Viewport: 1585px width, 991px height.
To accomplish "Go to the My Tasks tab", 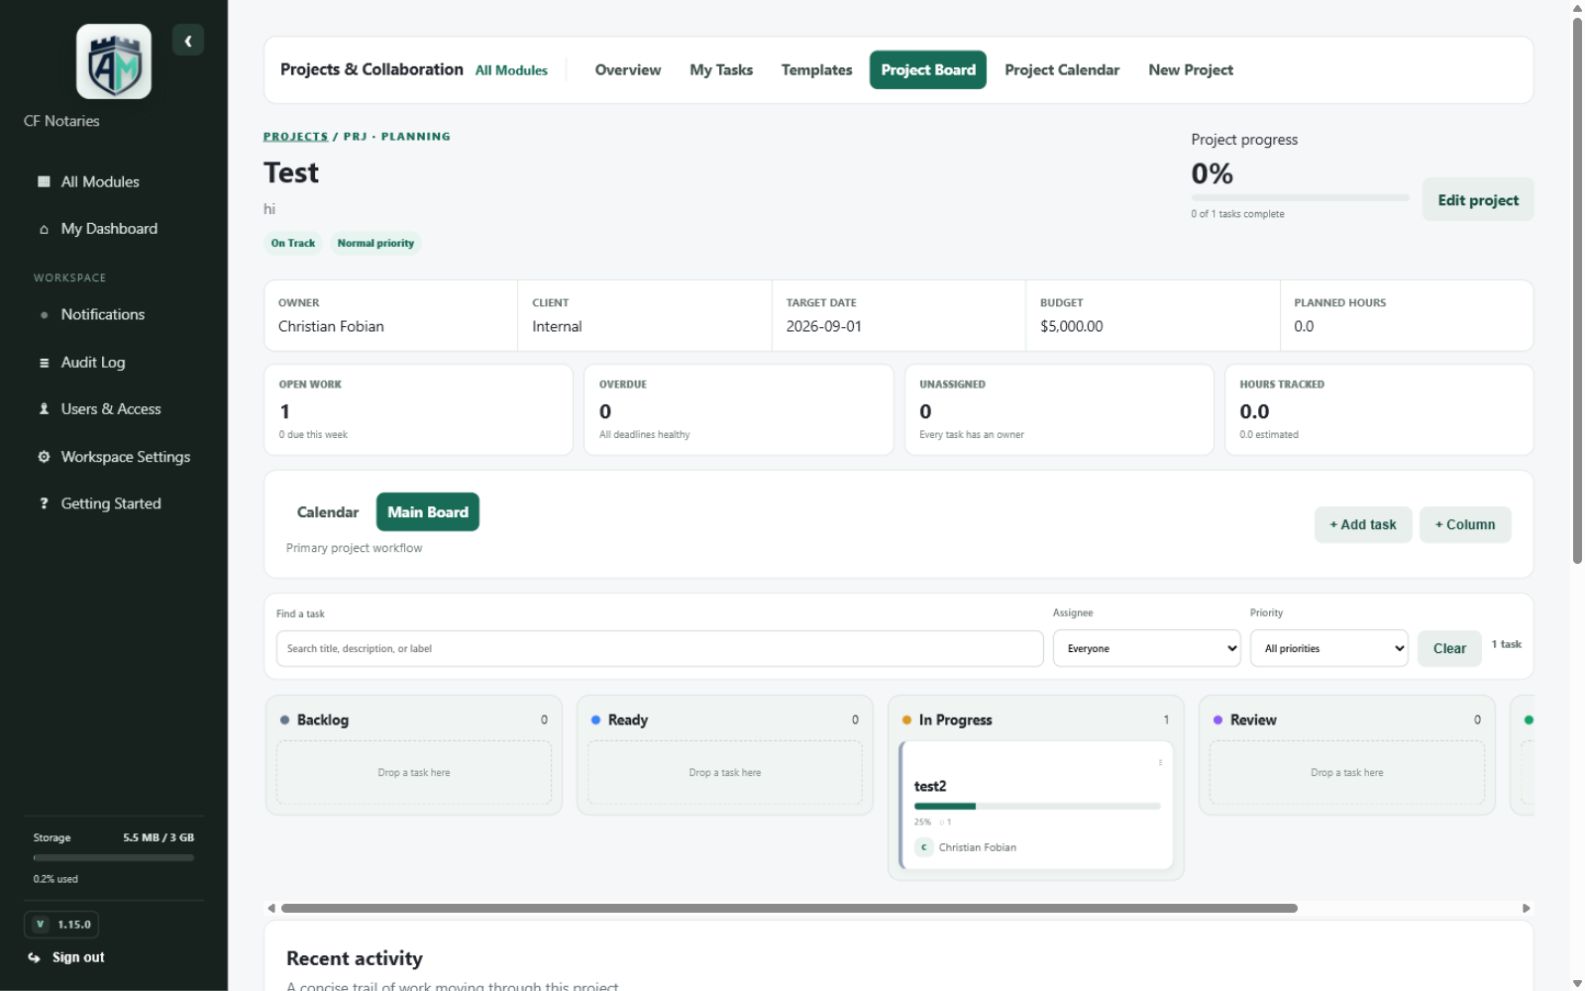I will 721,70.
